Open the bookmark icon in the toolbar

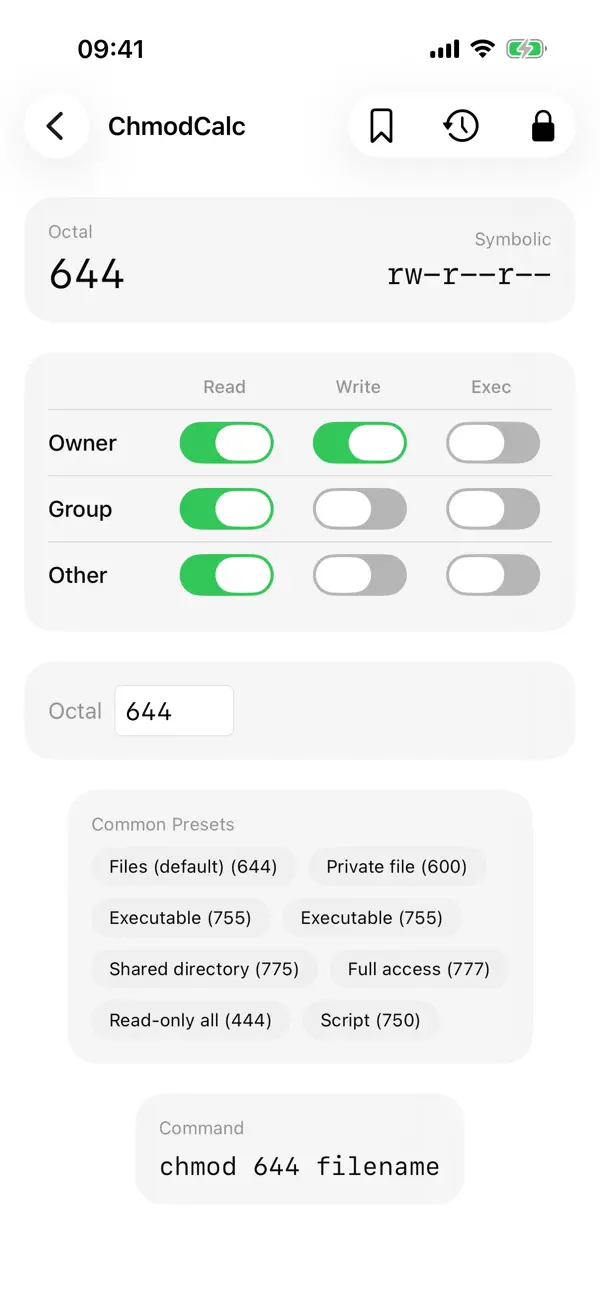coord(381,126)
